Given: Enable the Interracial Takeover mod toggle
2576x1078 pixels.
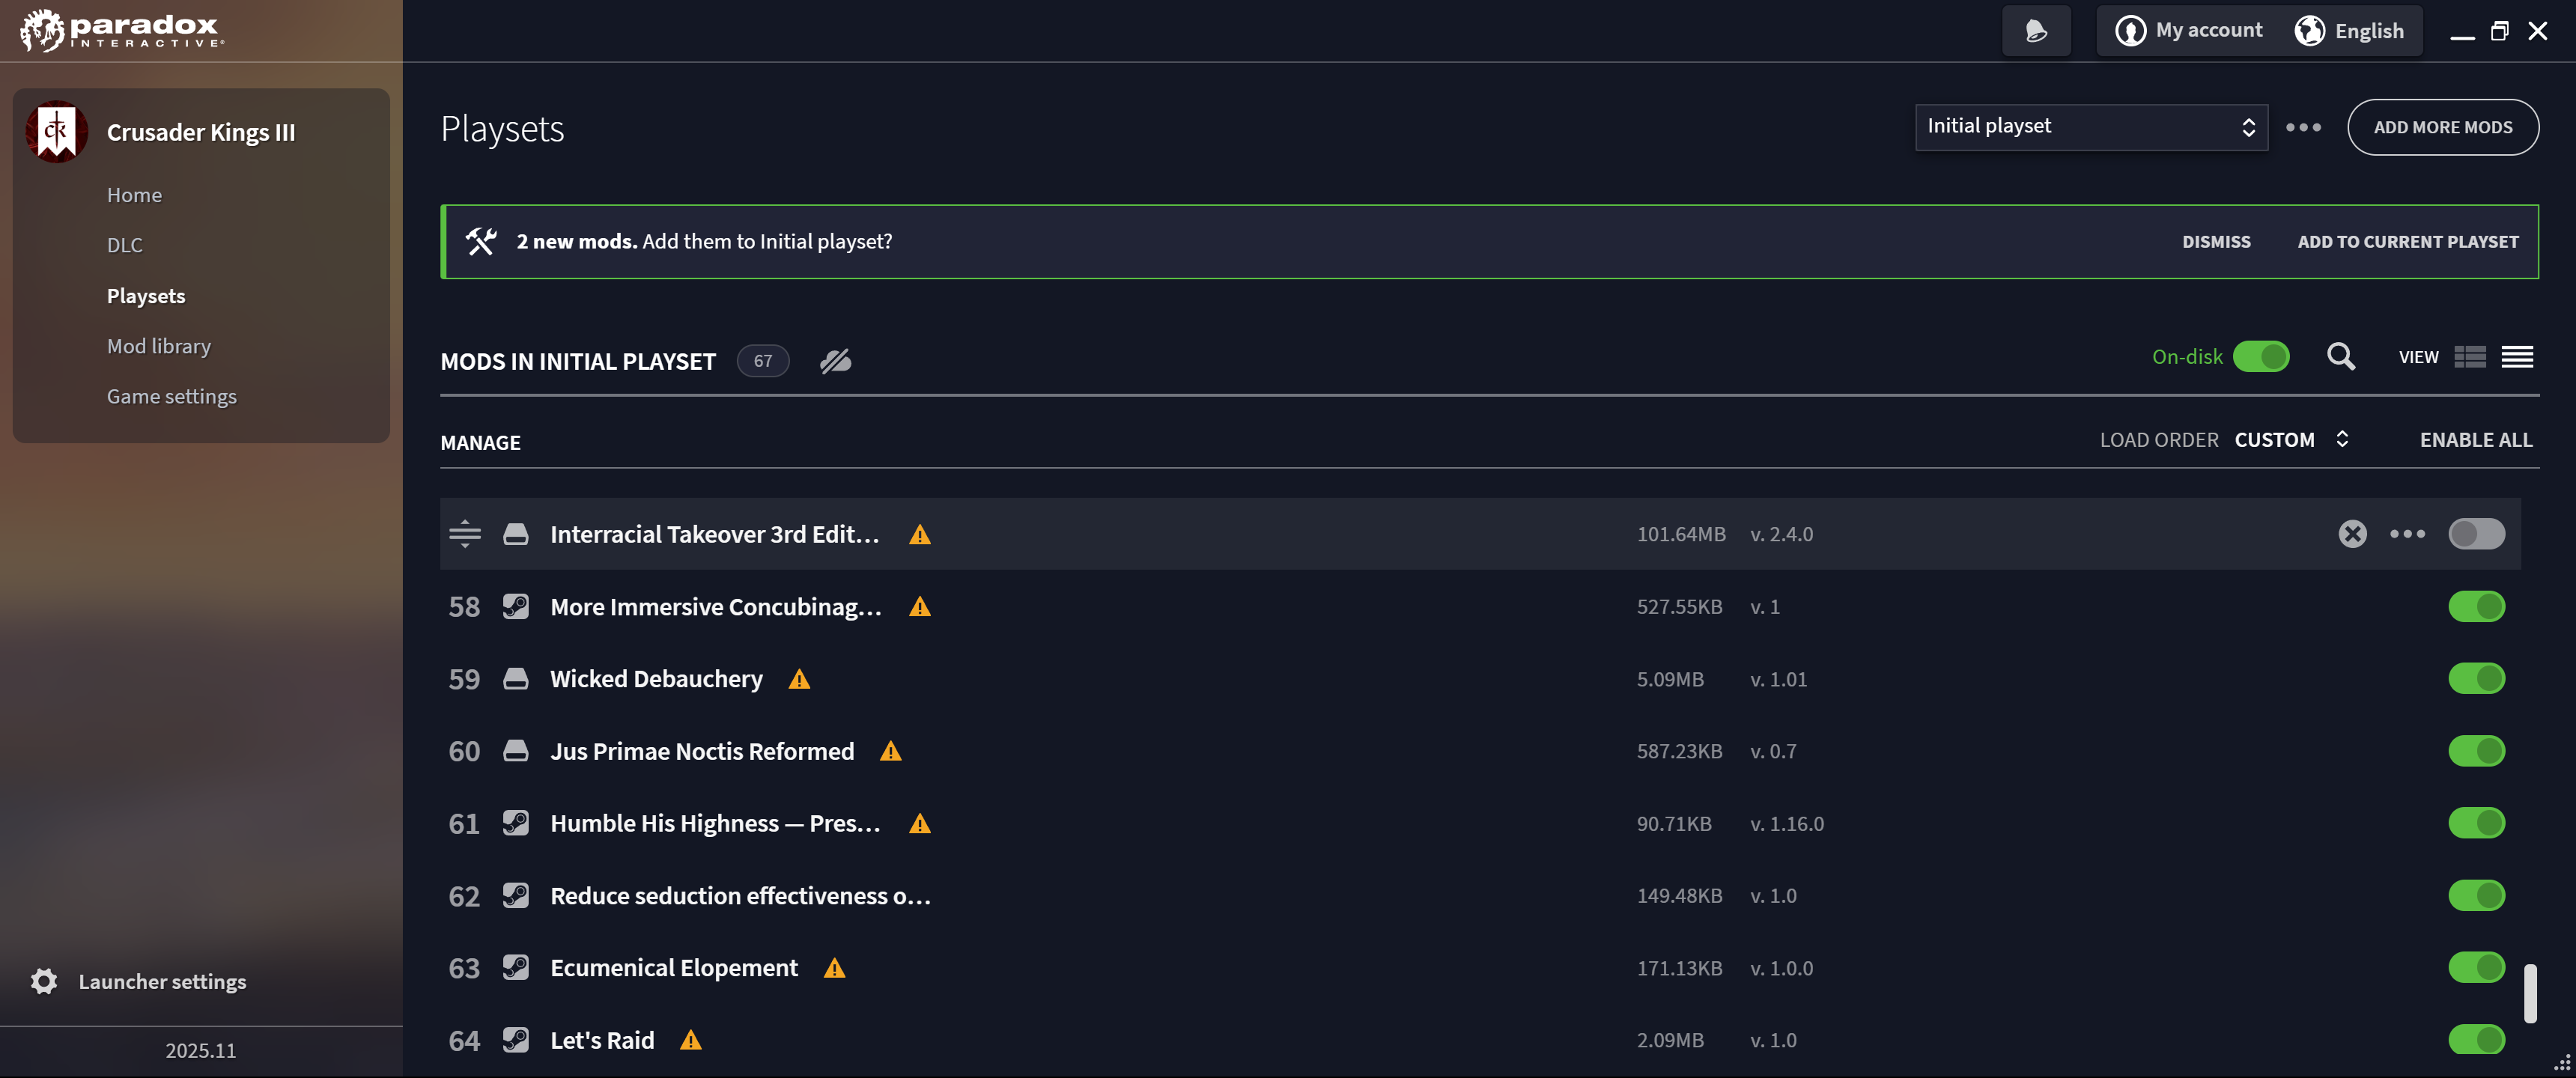Looking at the screenshot, I should [x=2476, y=534].
